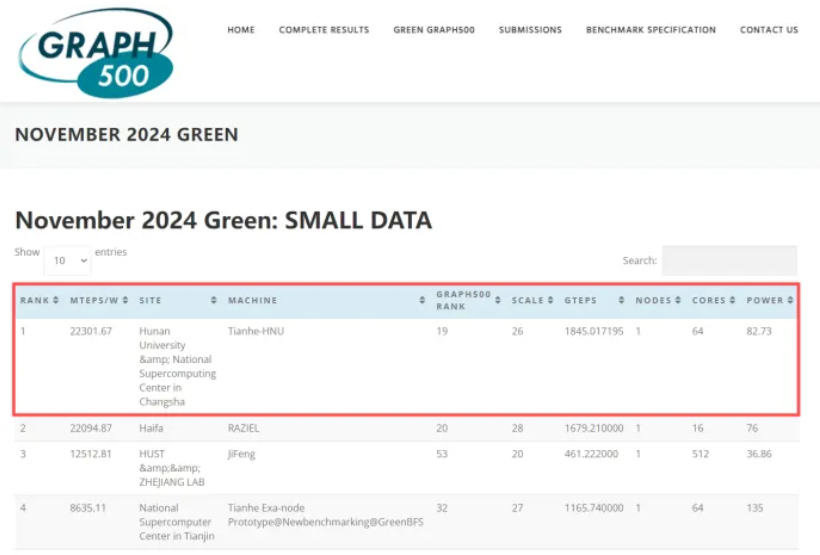Screen dimensions: 820x555
Task: Sort by SCALE column arrows
Action: [x=551, y=300]
